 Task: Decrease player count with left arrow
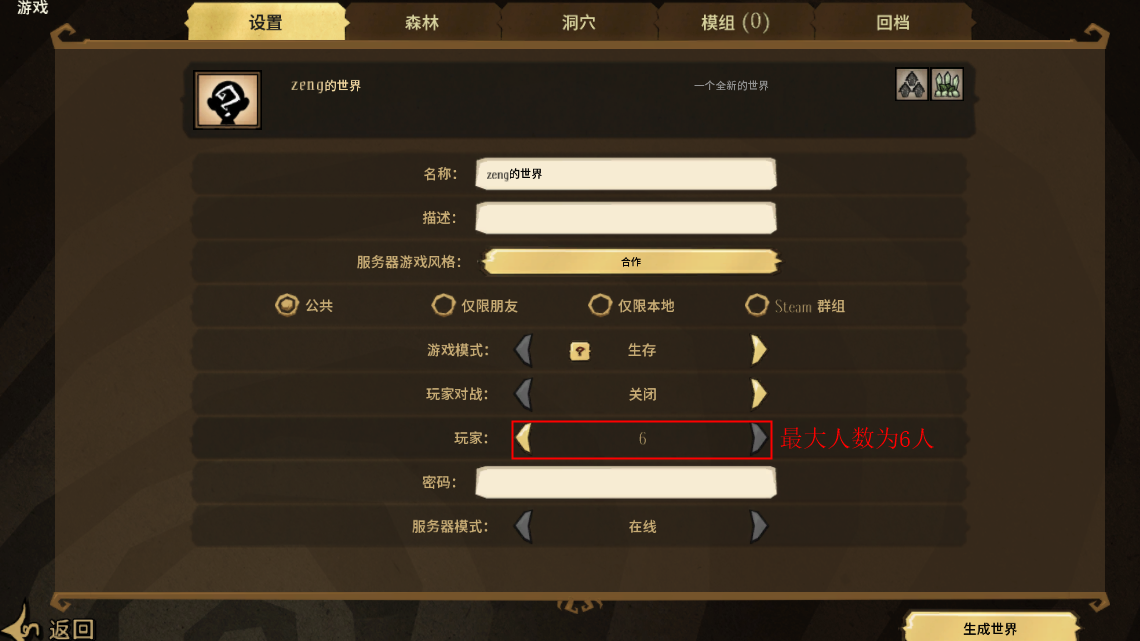point(523,438)
